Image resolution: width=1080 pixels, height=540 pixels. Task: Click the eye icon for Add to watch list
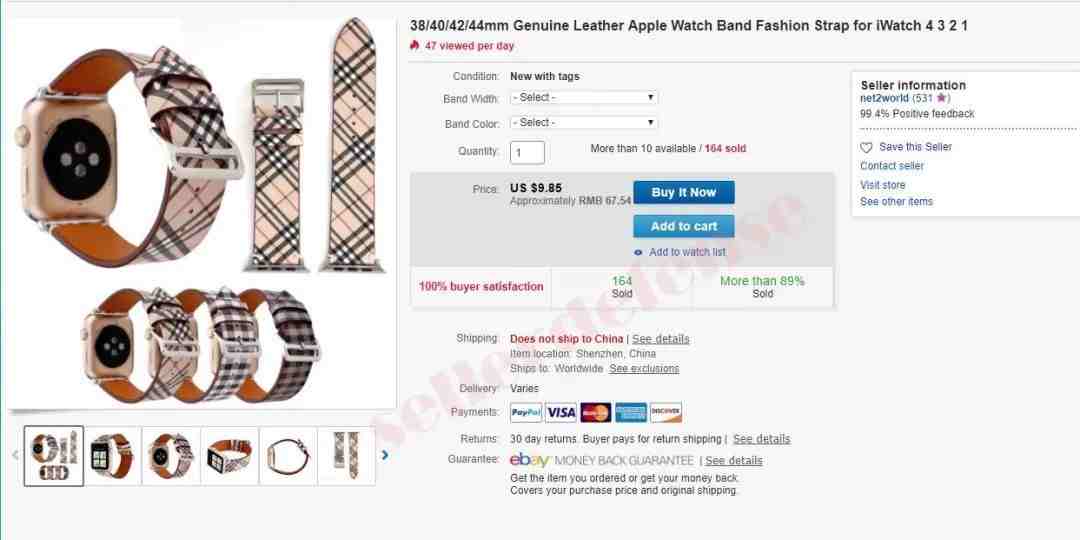click(638, 253)
